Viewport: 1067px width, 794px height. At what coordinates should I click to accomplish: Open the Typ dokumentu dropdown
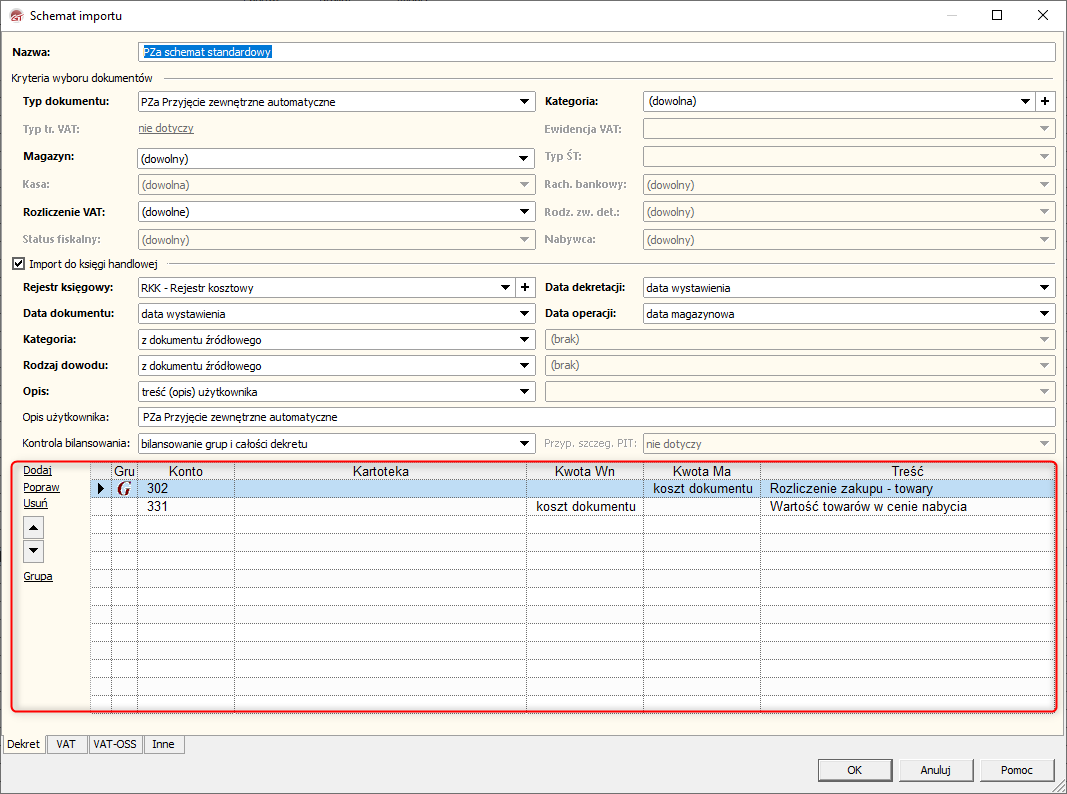click(x=524, y=102)
